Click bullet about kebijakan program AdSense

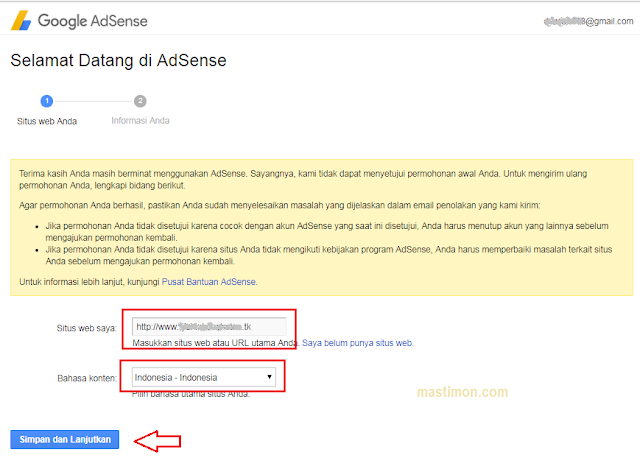tap(329, 255)
